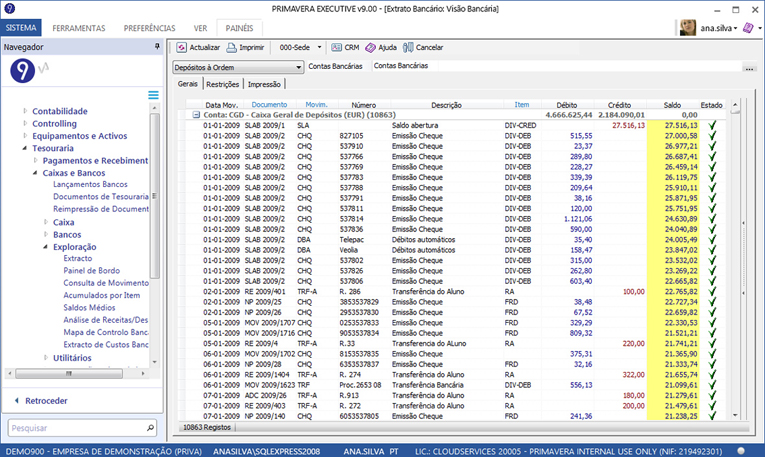765x457 pixels.
Task: Collapse the Exploração tree node
Action: point(45,247)
